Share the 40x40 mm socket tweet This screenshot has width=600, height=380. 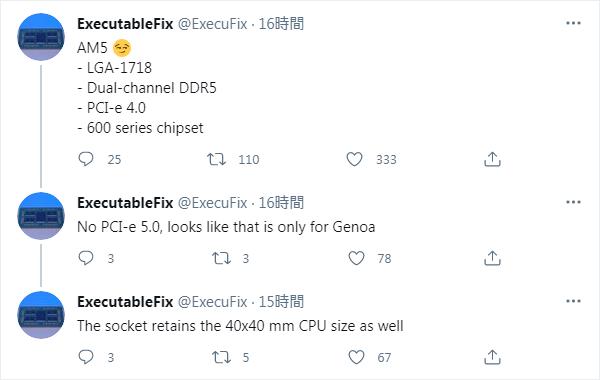tap(492, 357)
